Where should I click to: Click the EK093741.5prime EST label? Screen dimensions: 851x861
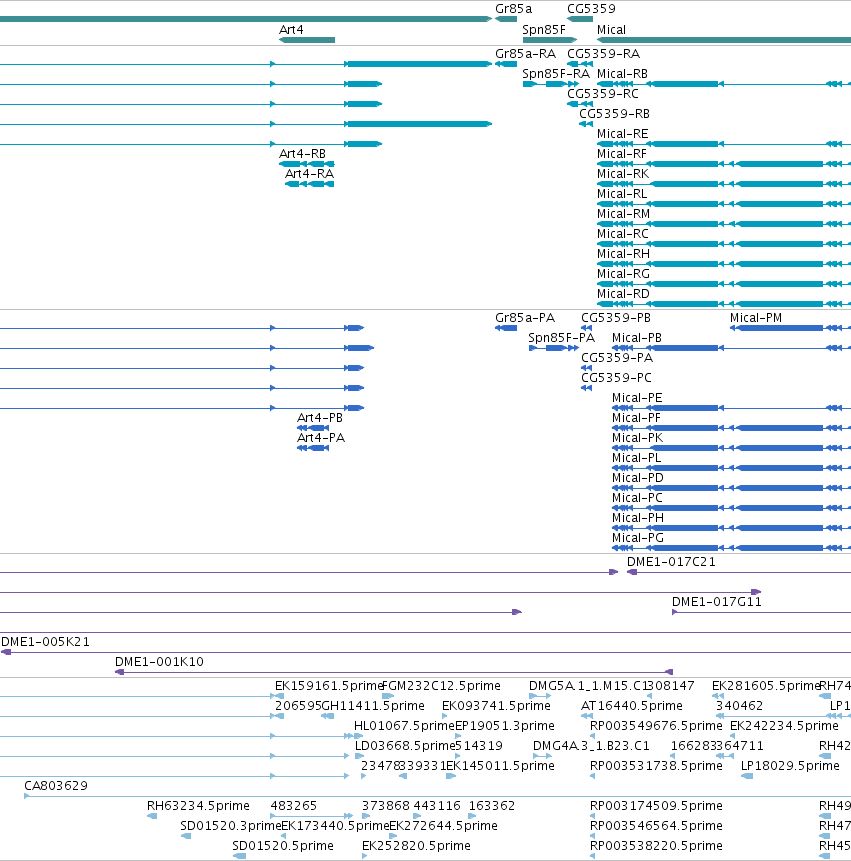496,706
